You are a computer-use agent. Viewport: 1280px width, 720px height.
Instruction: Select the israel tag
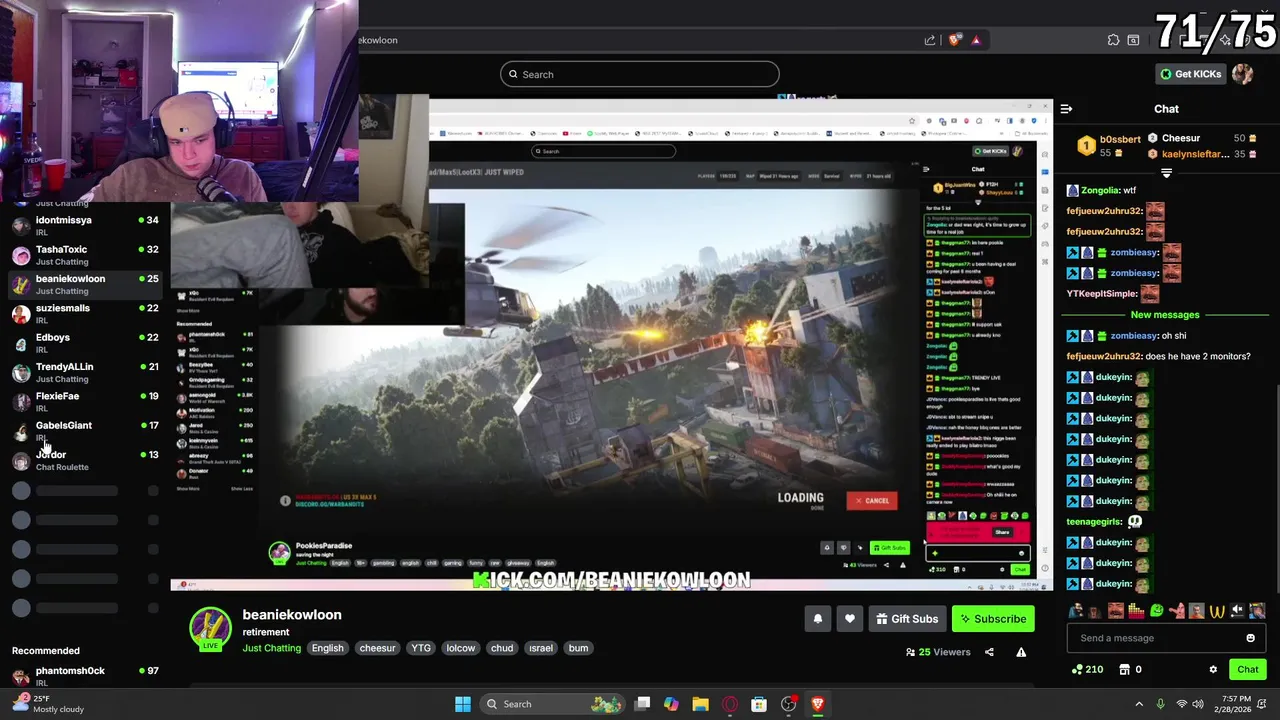[x=541, y=648]
